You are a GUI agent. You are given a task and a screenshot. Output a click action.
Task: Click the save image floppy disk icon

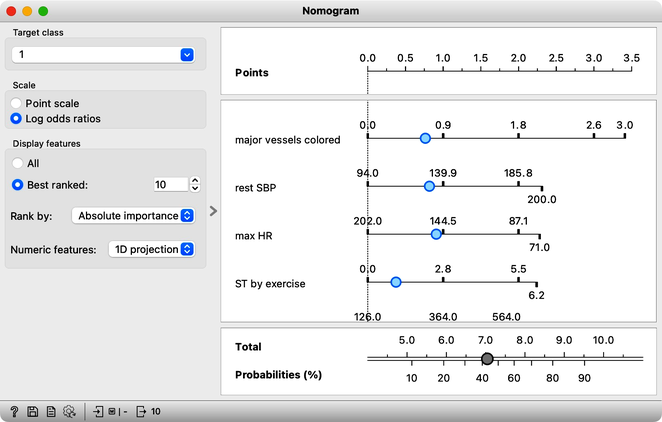click(x=33, y=411)
